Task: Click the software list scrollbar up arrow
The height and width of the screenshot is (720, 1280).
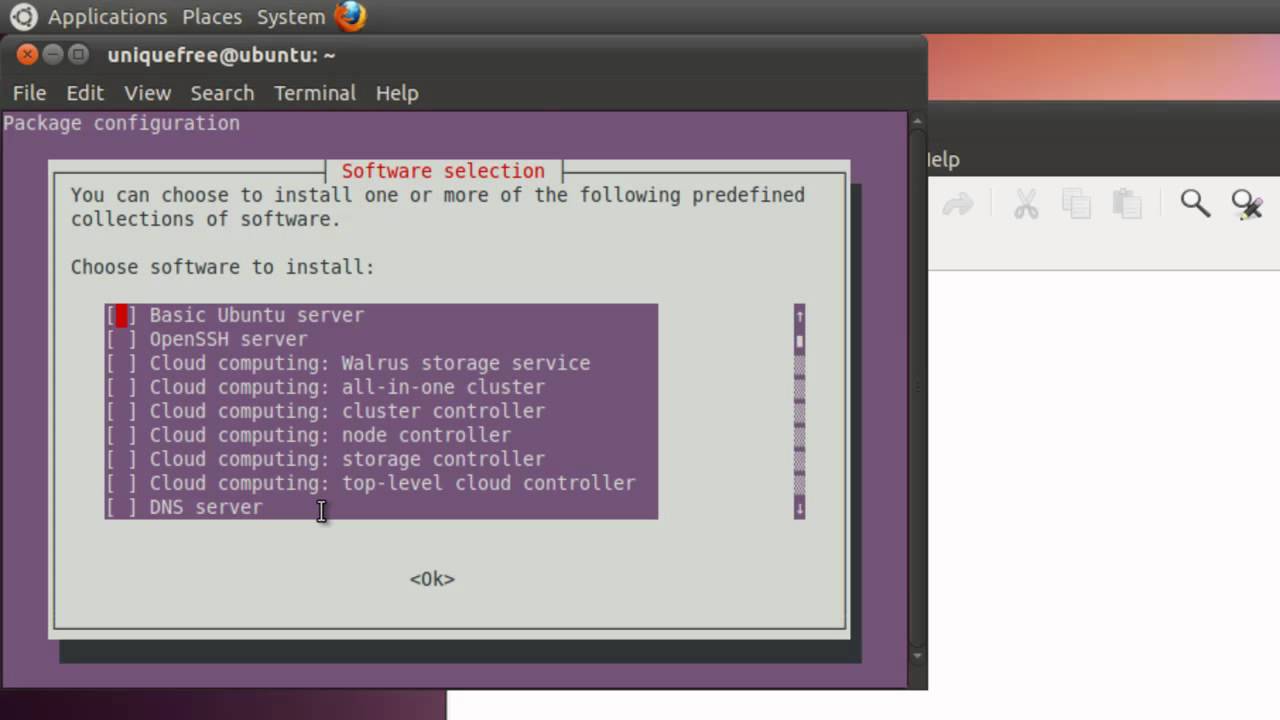Action: tap(799, 316)
